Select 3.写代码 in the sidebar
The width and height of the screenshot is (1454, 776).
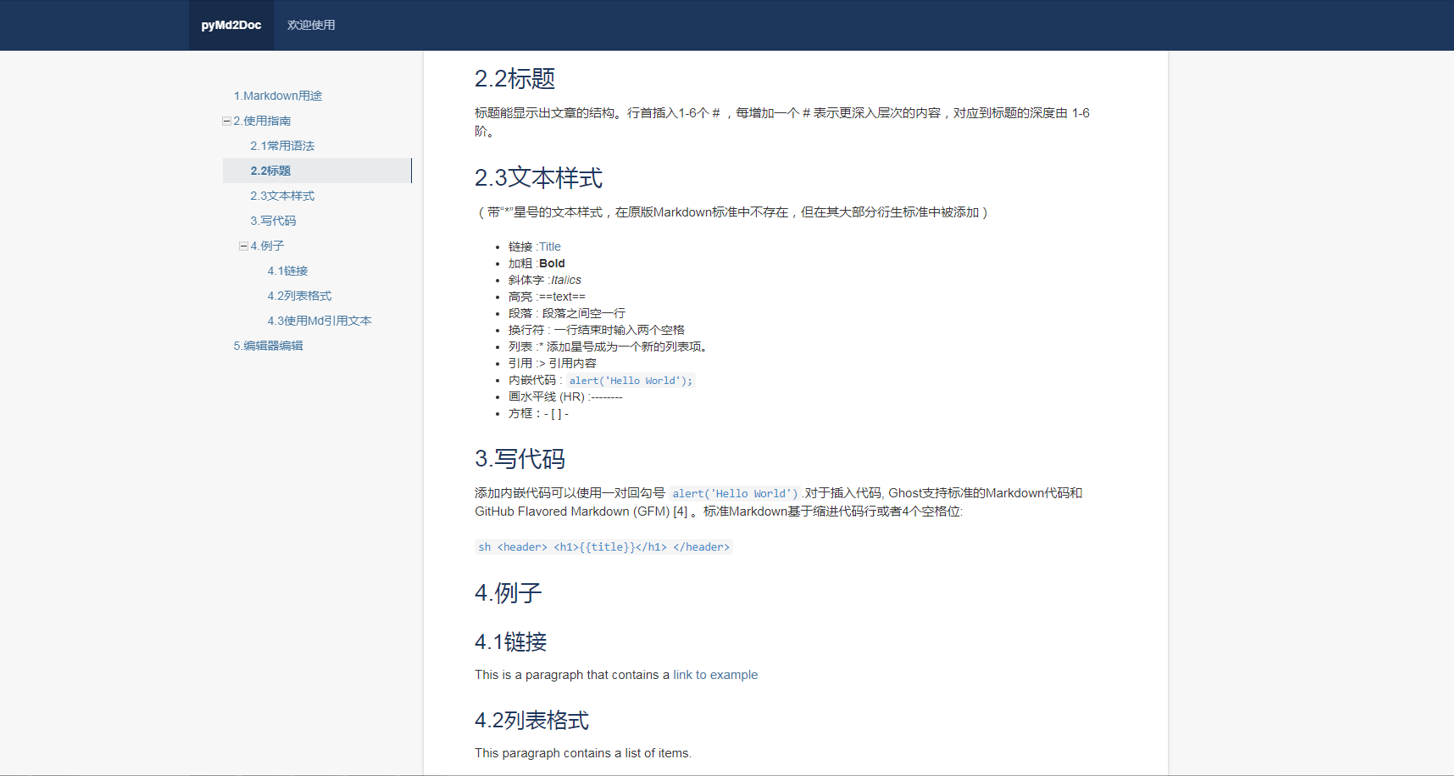[x=274, y=220]
